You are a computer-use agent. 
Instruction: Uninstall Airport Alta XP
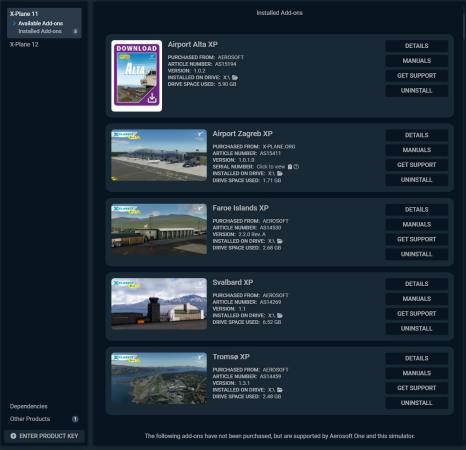tap(417, 91)
